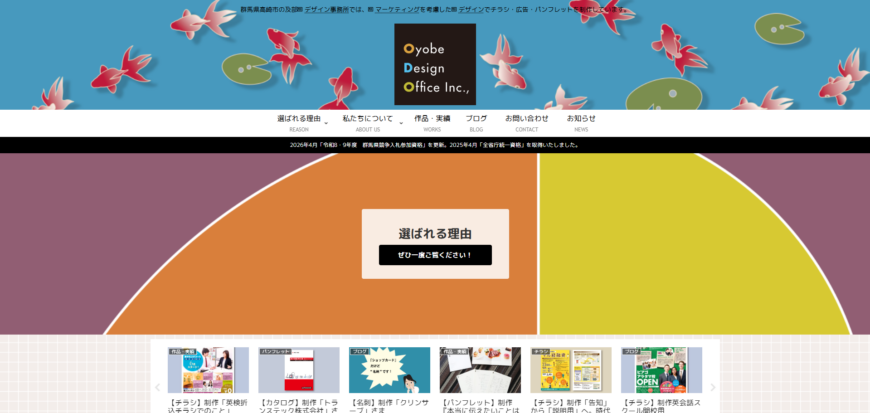The image size is (870, 413).
Task: Click ブログ tag on green OPEN flyer card
Action: (x=631, y=351)
